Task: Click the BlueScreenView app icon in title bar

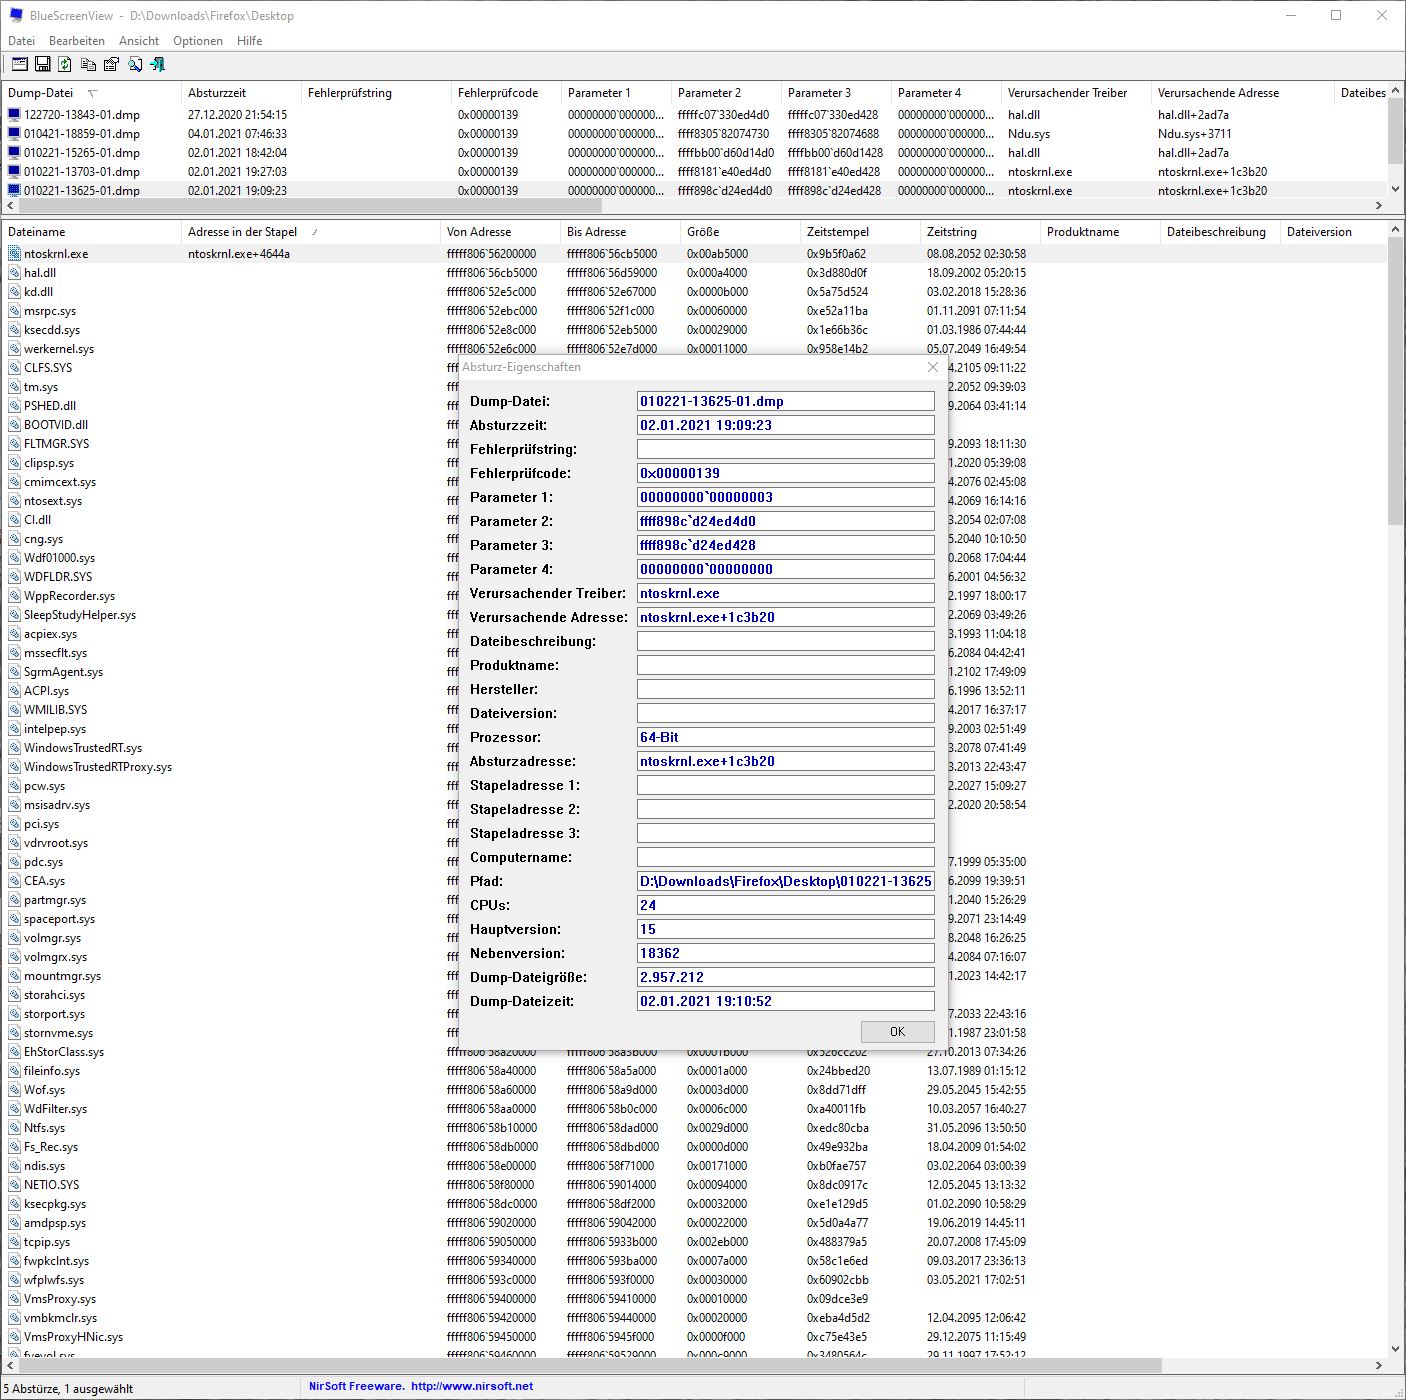Action: point(15,15)
